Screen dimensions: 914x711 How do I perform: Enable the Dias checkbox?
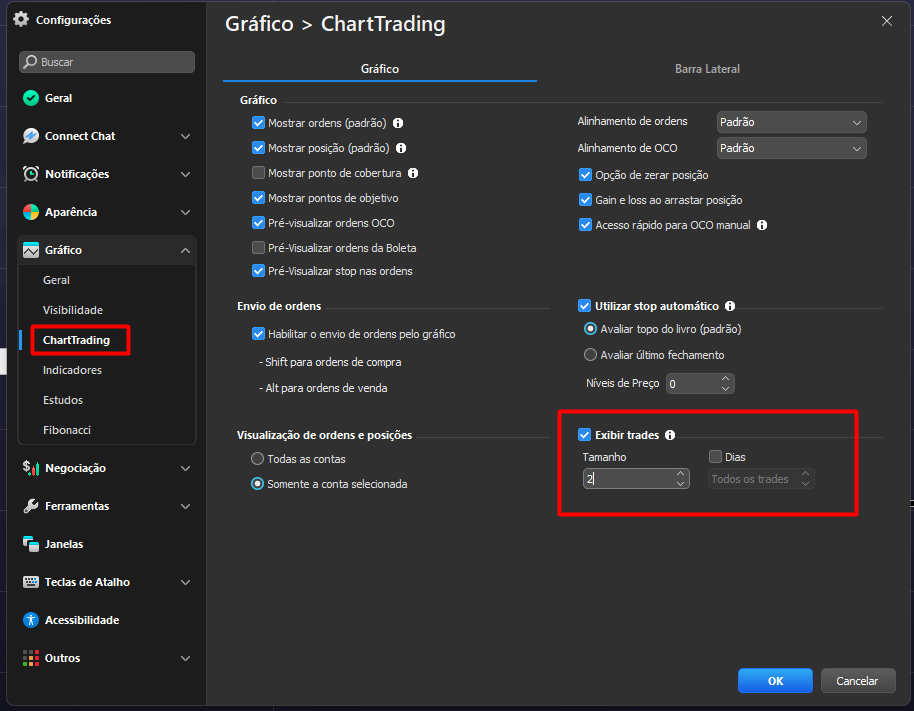[715, 457]
